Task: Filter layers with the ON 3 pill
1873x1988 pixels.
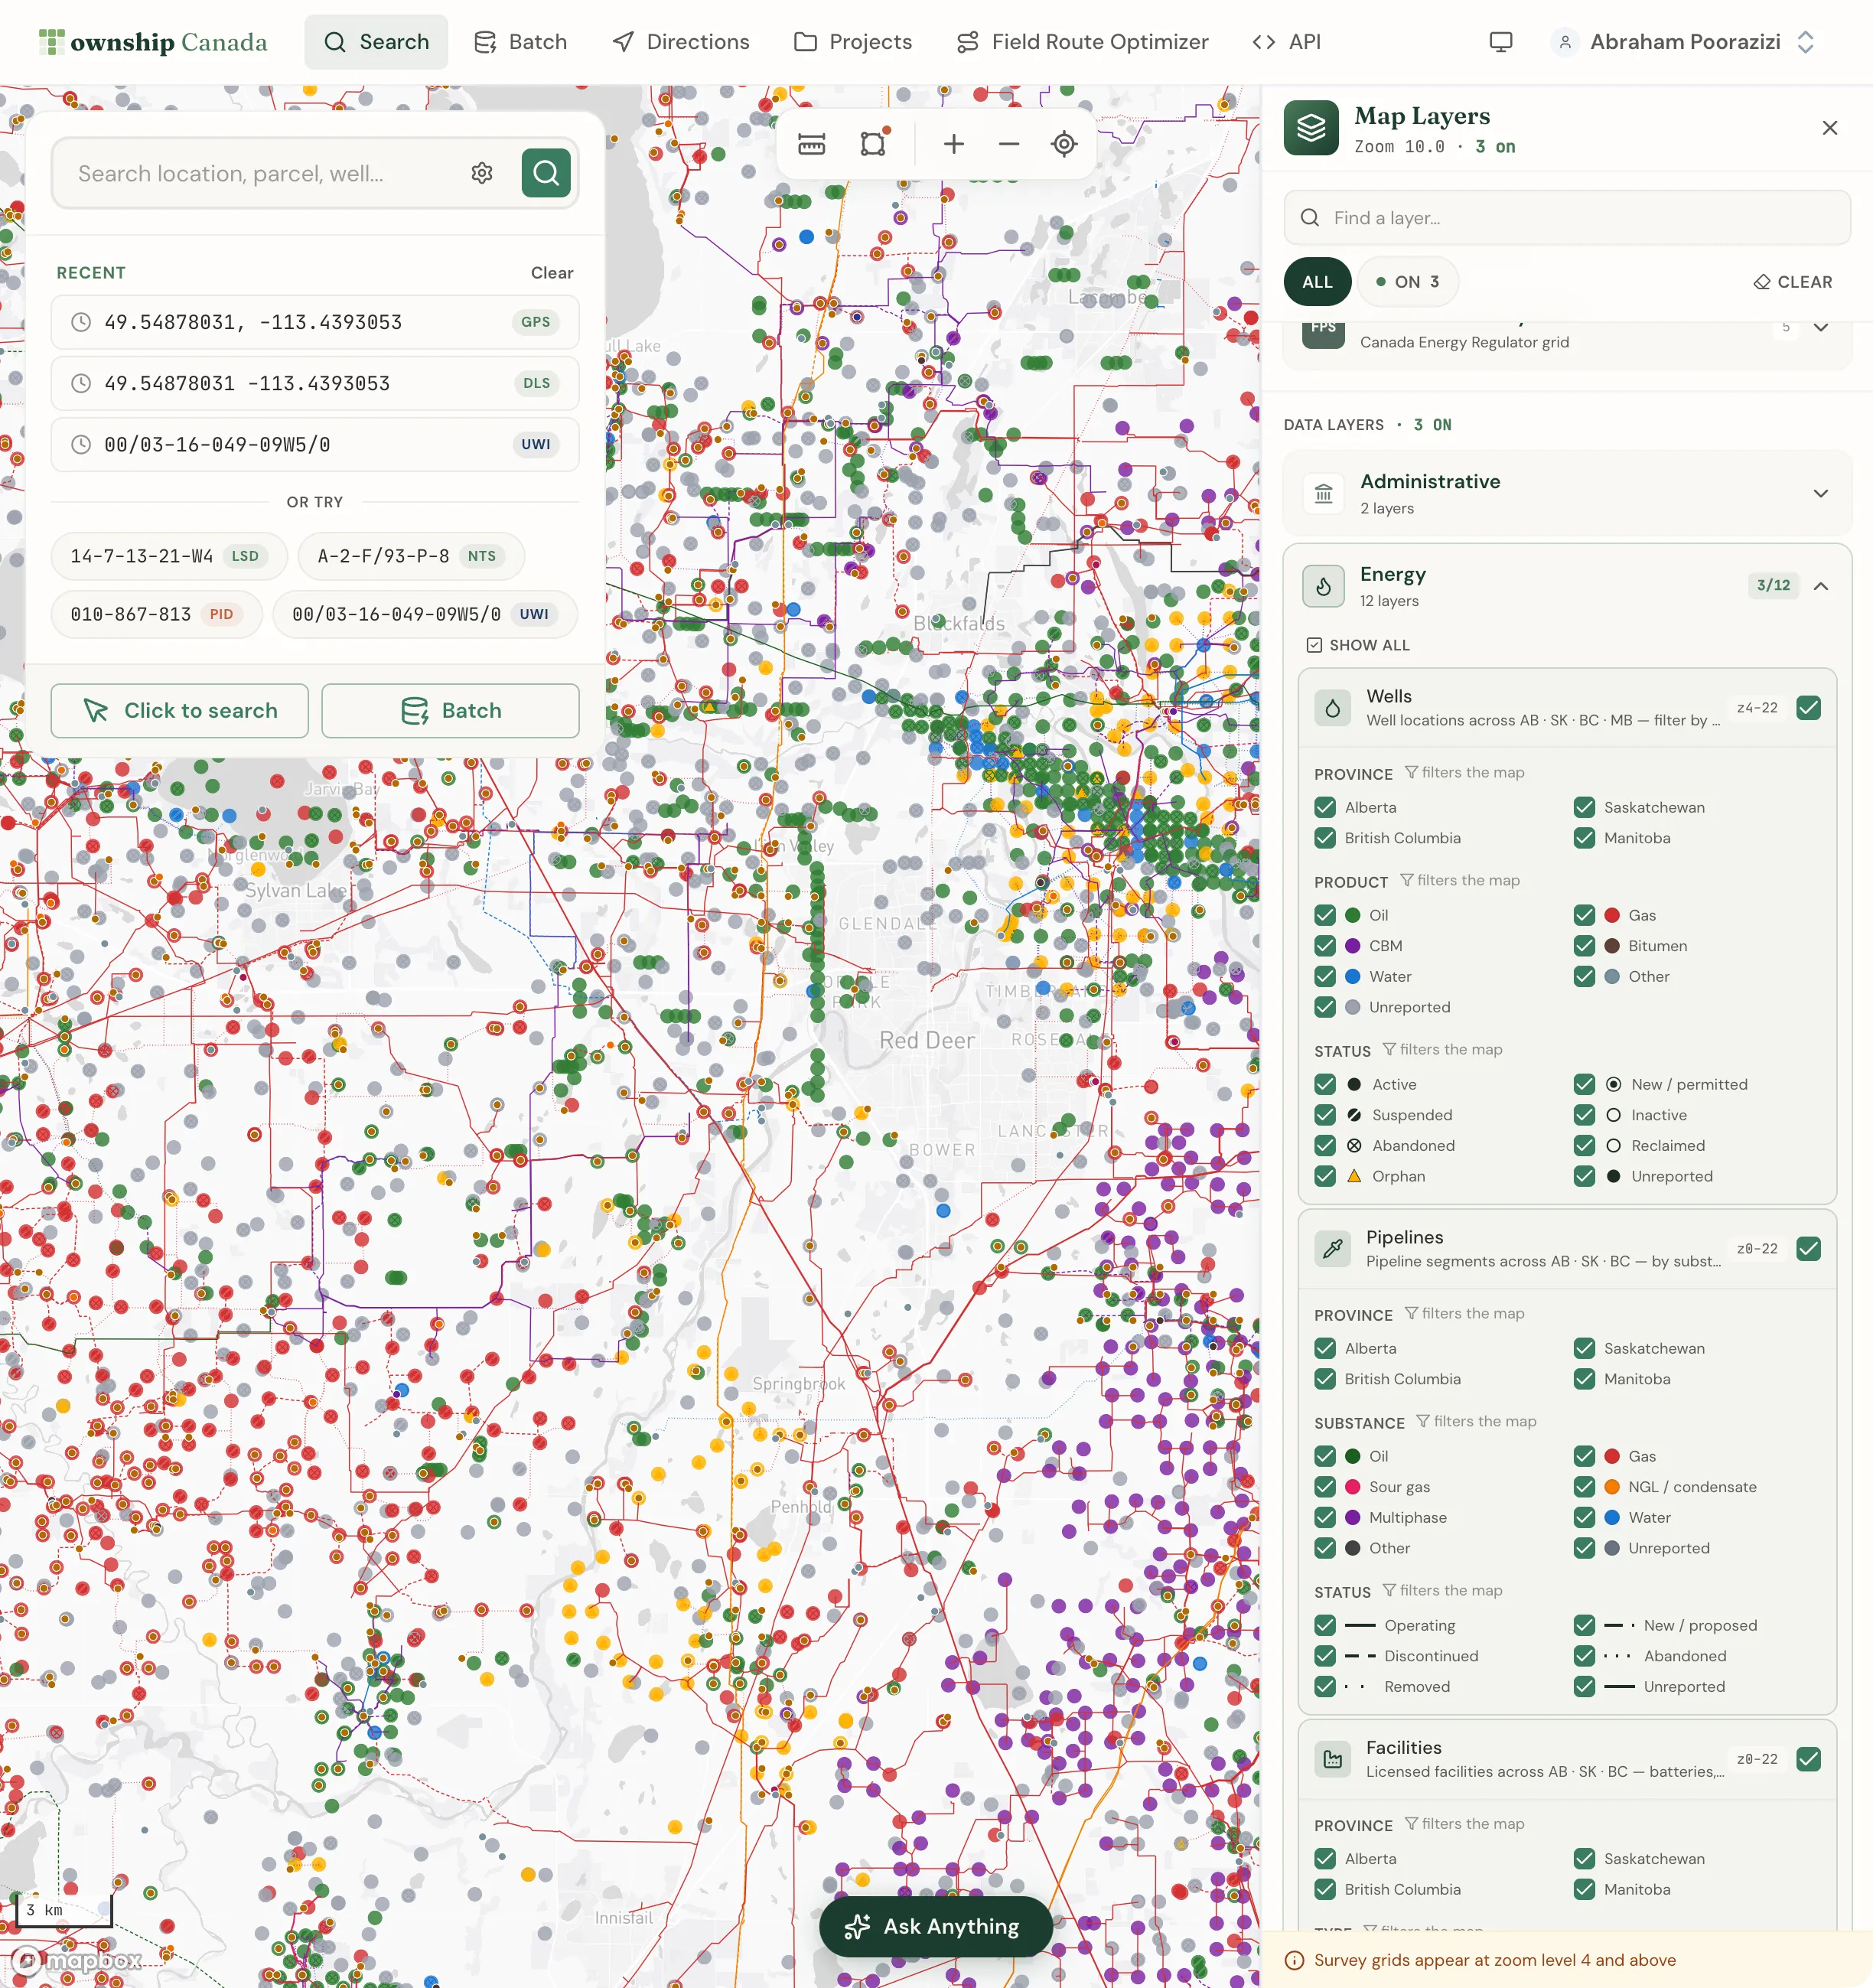Action: coord(1407,282)
